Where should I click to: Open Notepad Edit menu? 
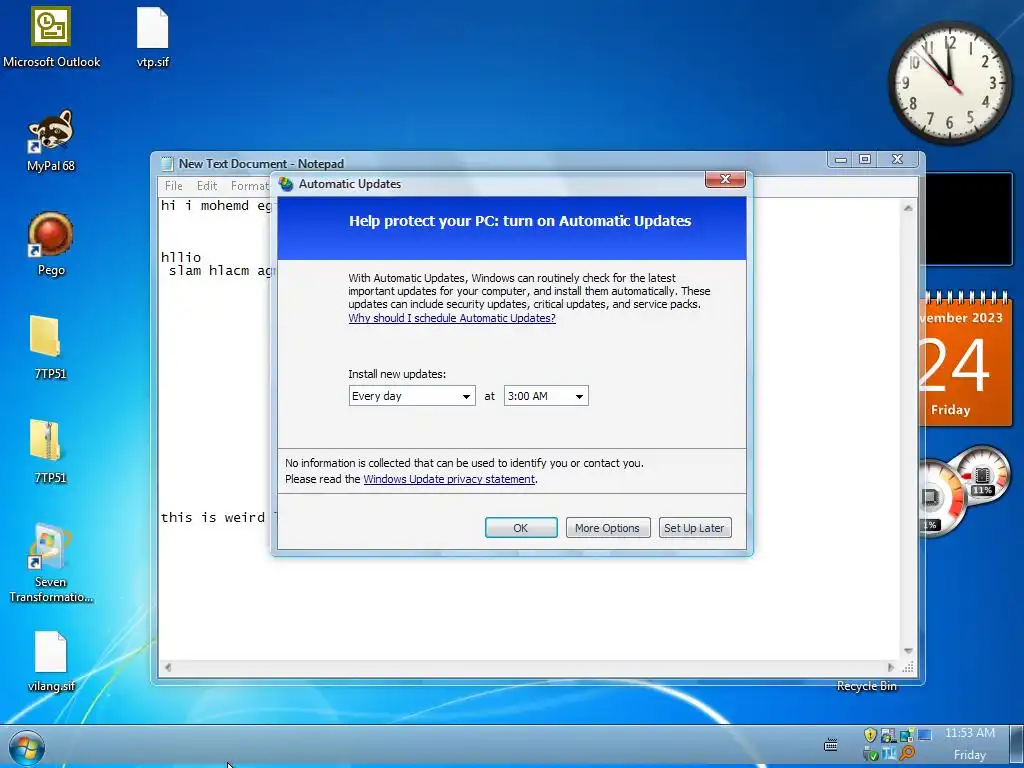pyautogui.click(x=207, y=185)
